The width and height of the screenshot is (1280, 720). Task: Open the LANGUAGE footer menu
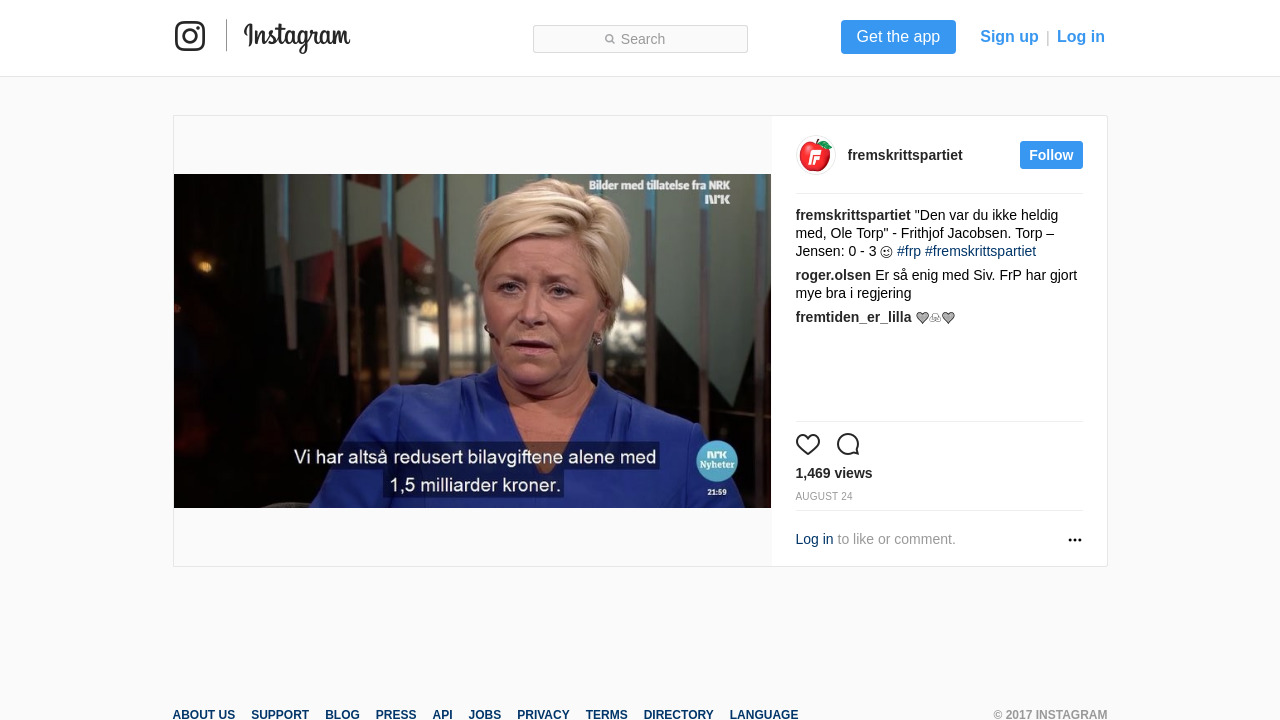pyautogui.click(x=764, y=714)
